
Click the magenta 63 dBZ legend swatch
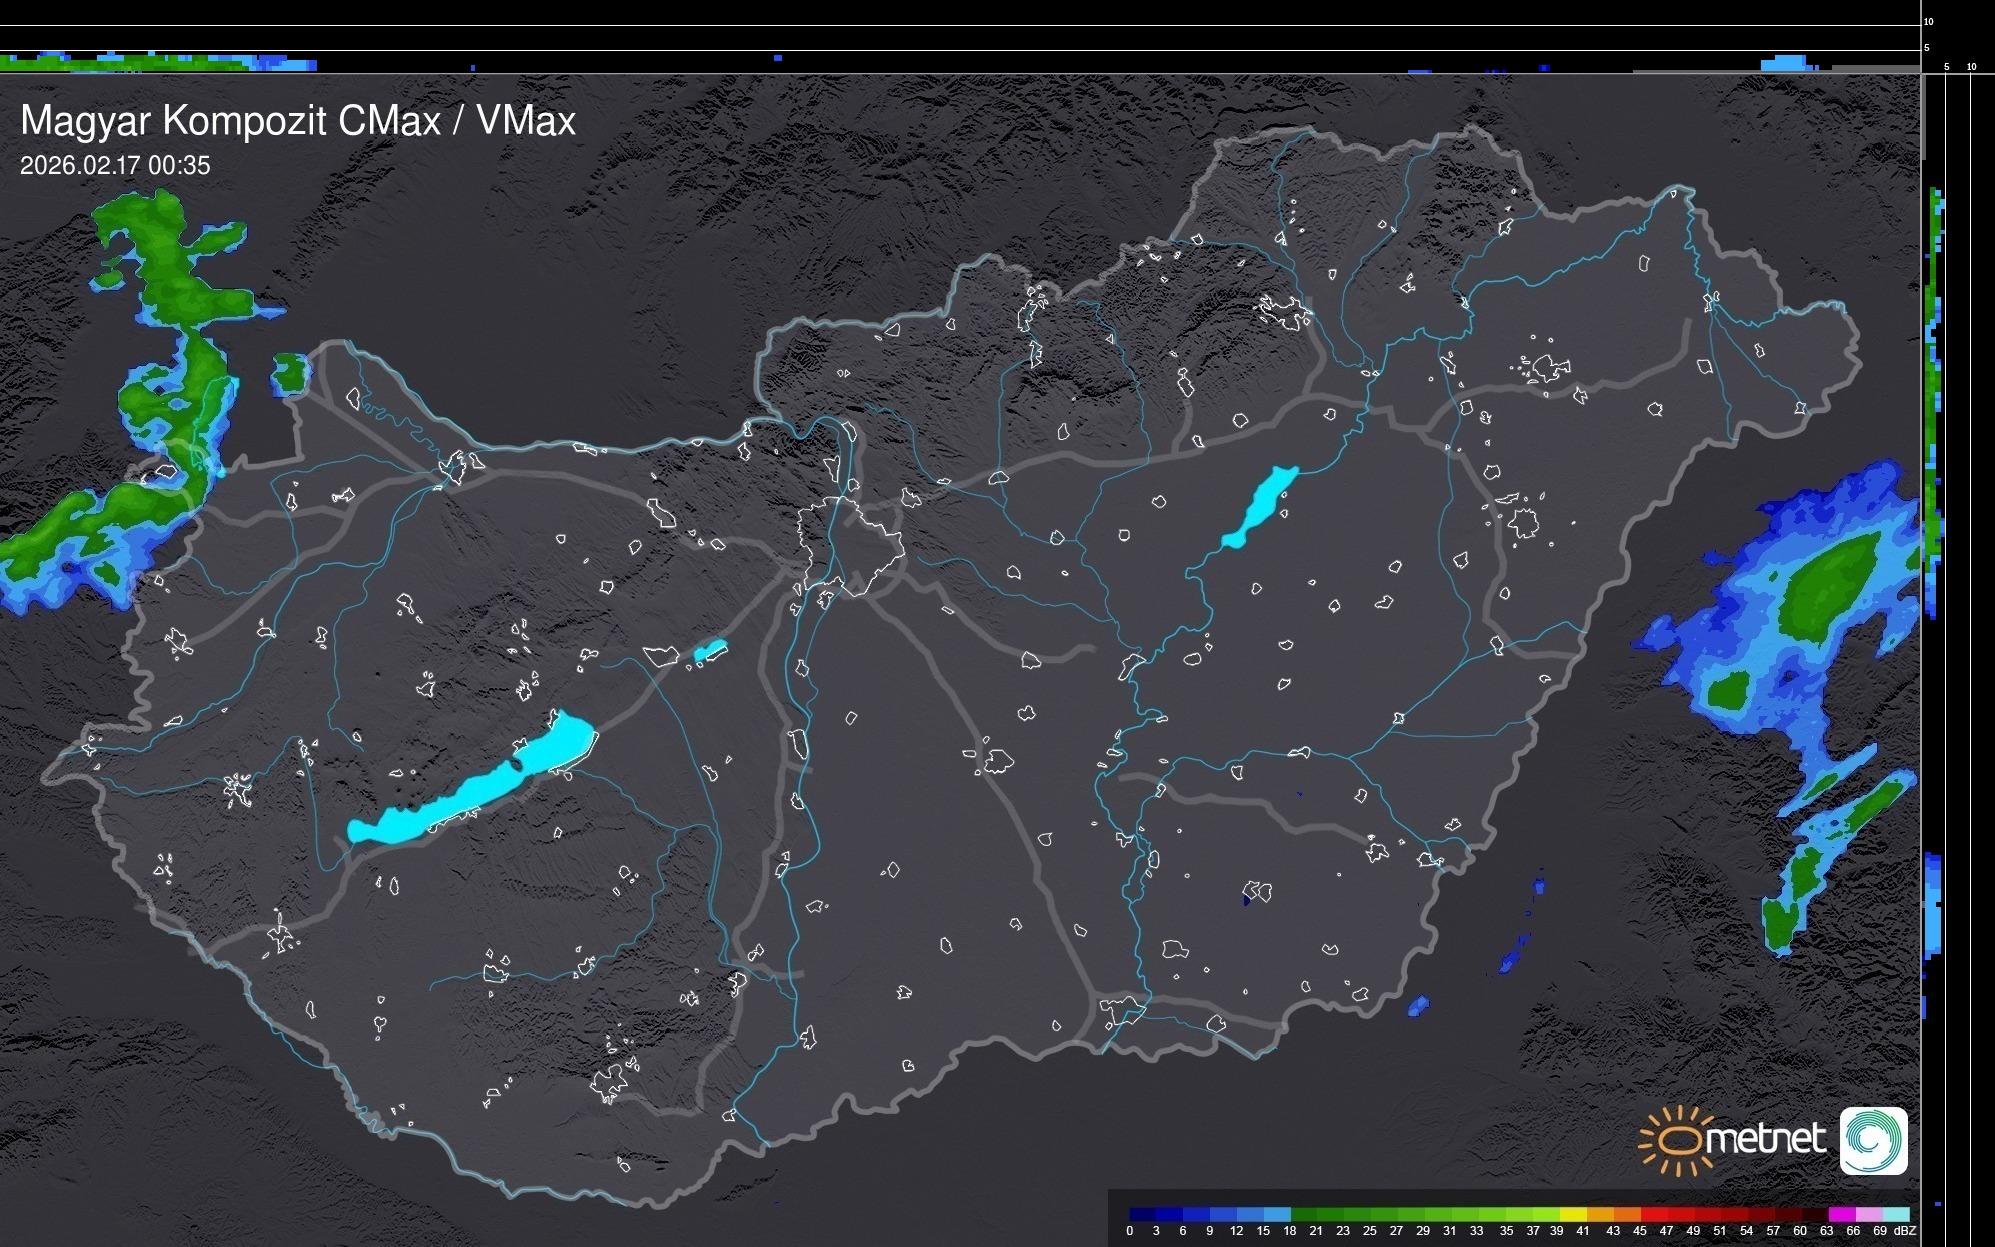tap(1841, 1214)
